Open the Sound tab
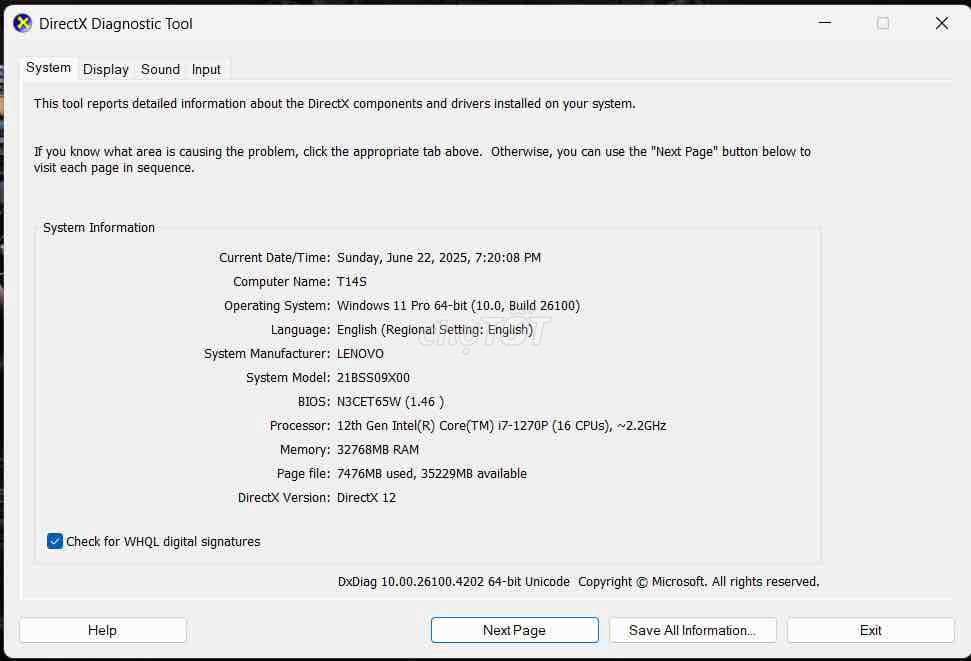This screenshot has width=971, height=661. (x=160, y=69)
